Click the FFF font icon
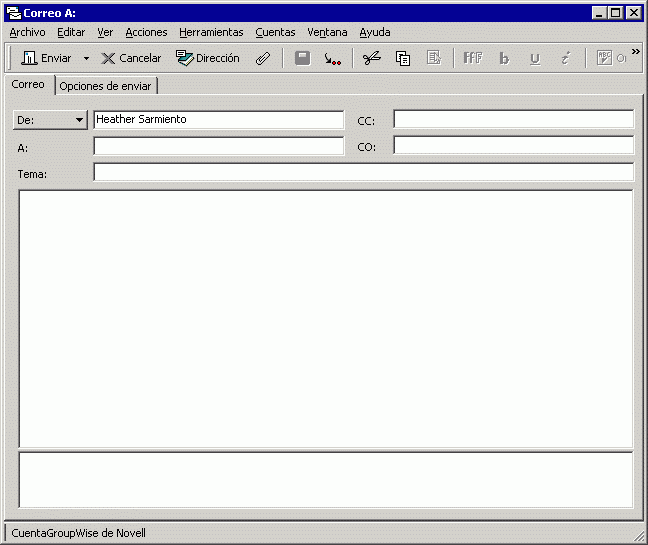 473,58
